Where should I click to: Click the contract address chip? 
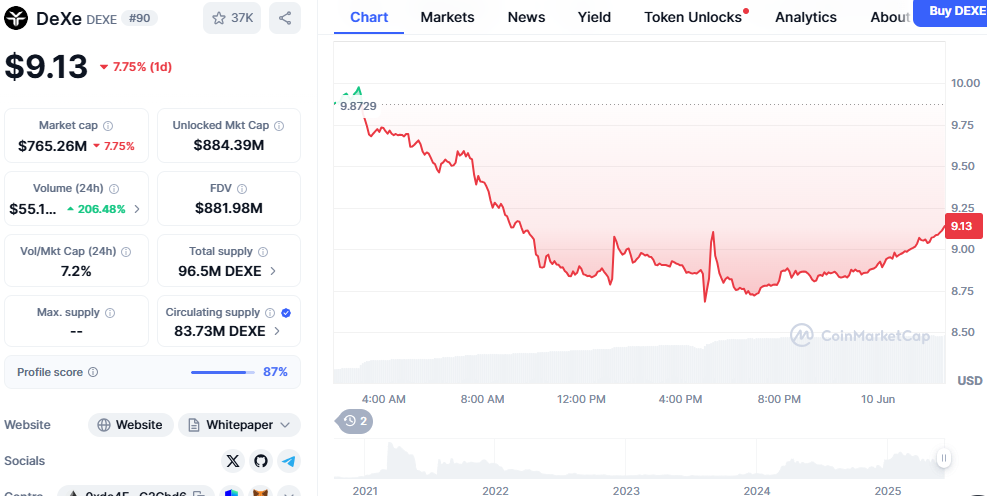click(135, 492)
